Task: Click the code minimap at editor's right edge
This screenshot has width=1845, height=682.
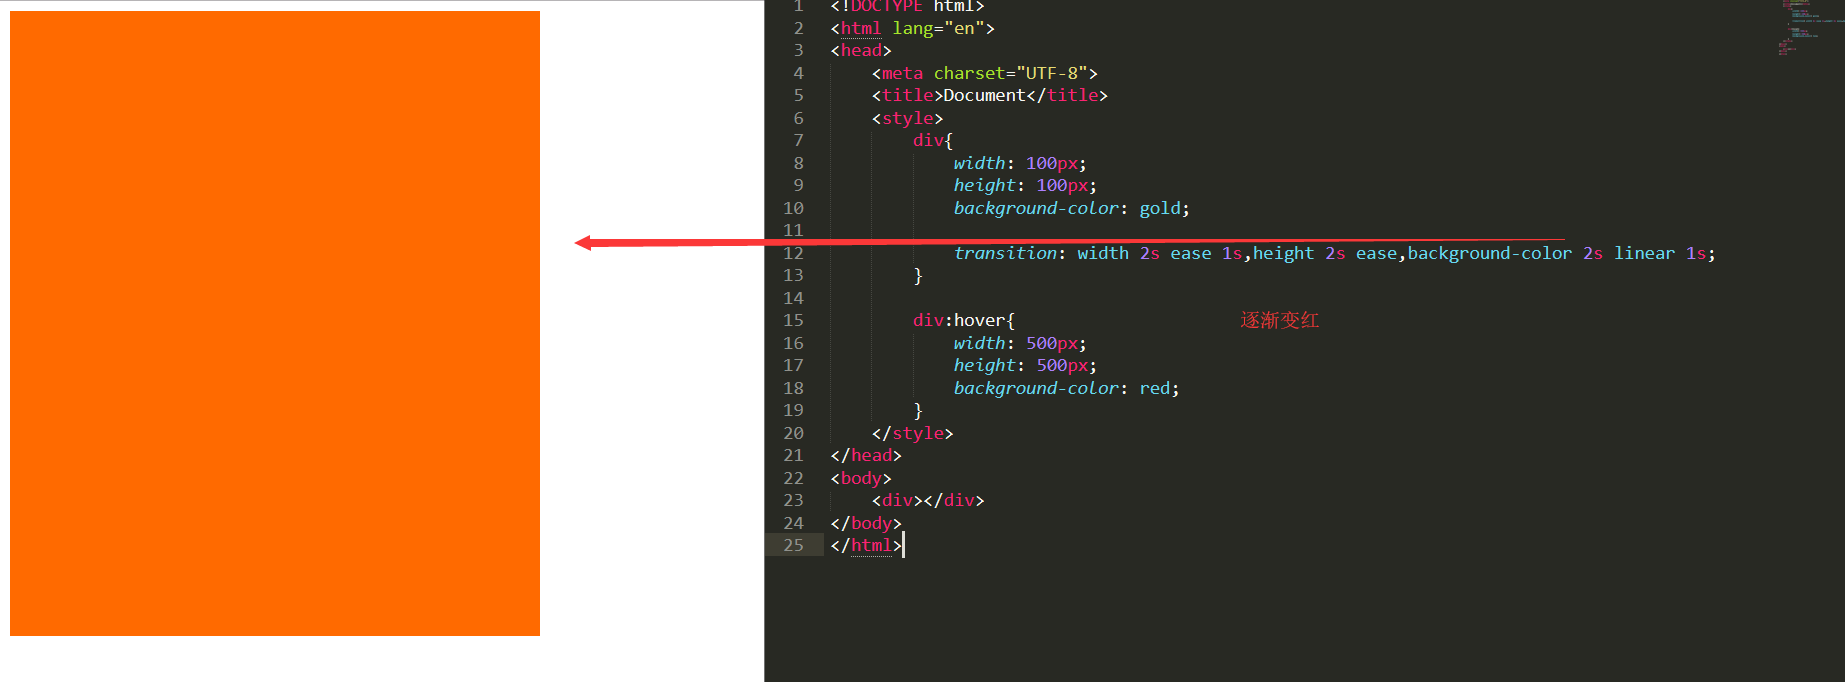Action: coord(1812,28)
